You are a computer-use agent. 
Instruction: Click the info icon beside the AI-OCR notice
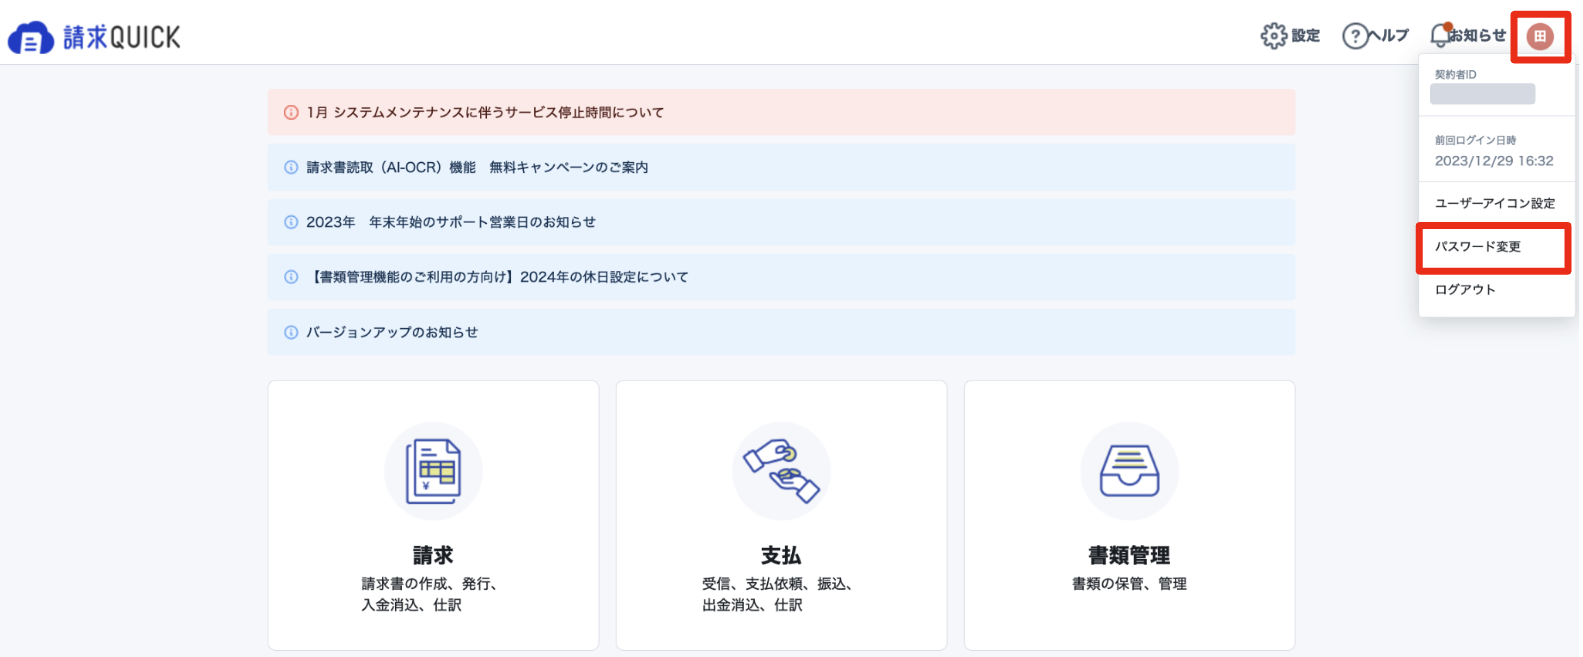coord(291,167)
